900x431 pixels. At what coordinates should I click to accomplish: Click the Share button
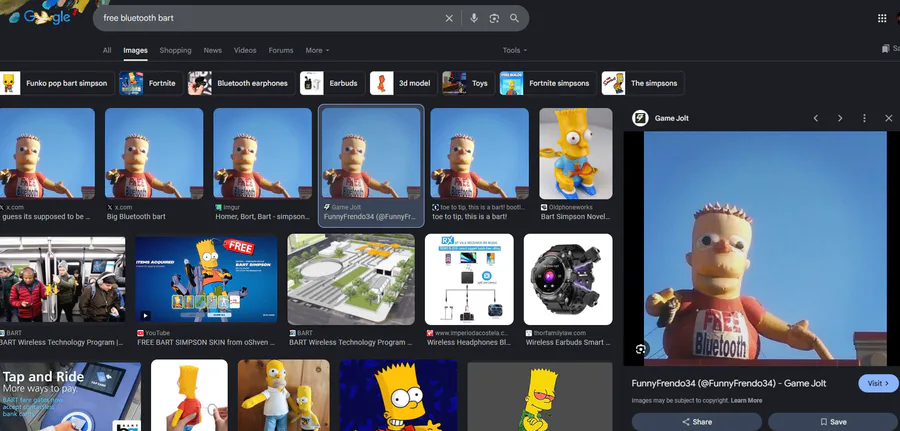pos(697,422)
